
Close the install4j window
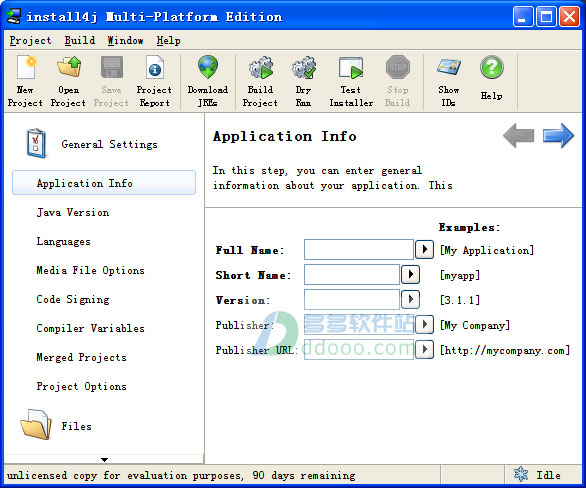point(569,16)
